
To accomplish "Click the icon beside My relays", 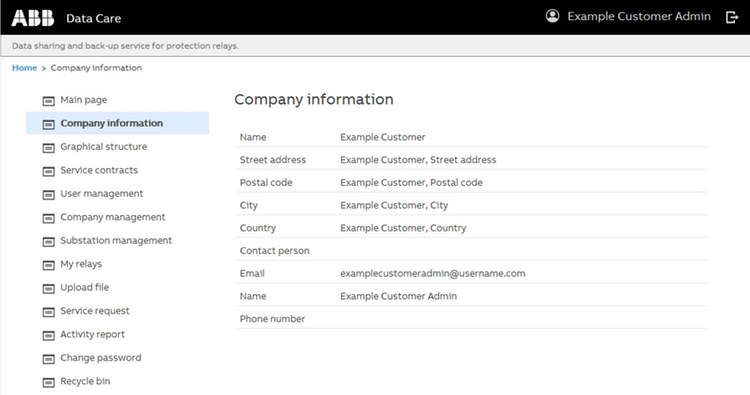I will 49,265.
